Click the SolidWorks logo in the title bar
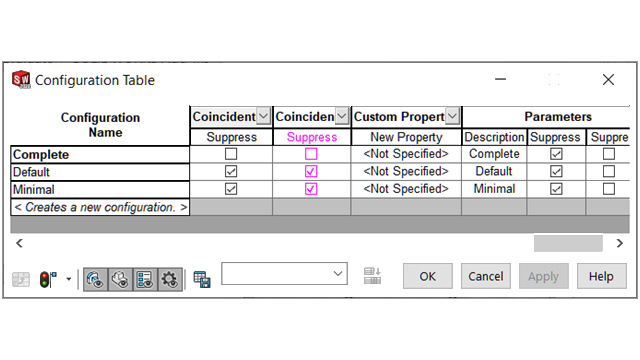The height and width of the screenshot is (360, 640). (21, 80)
